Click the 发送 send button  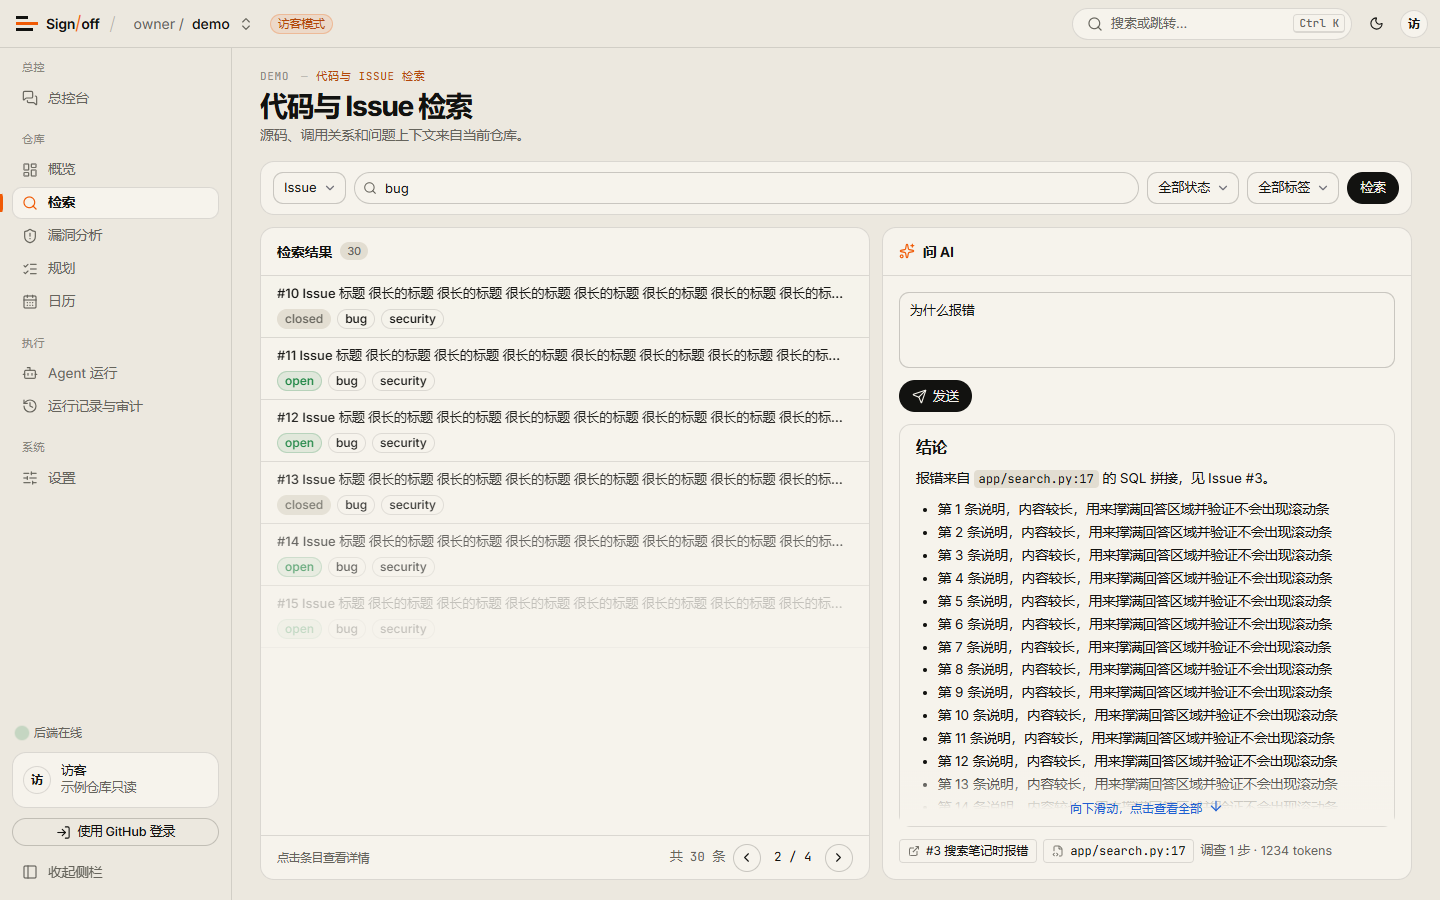[x=935, y=397]
